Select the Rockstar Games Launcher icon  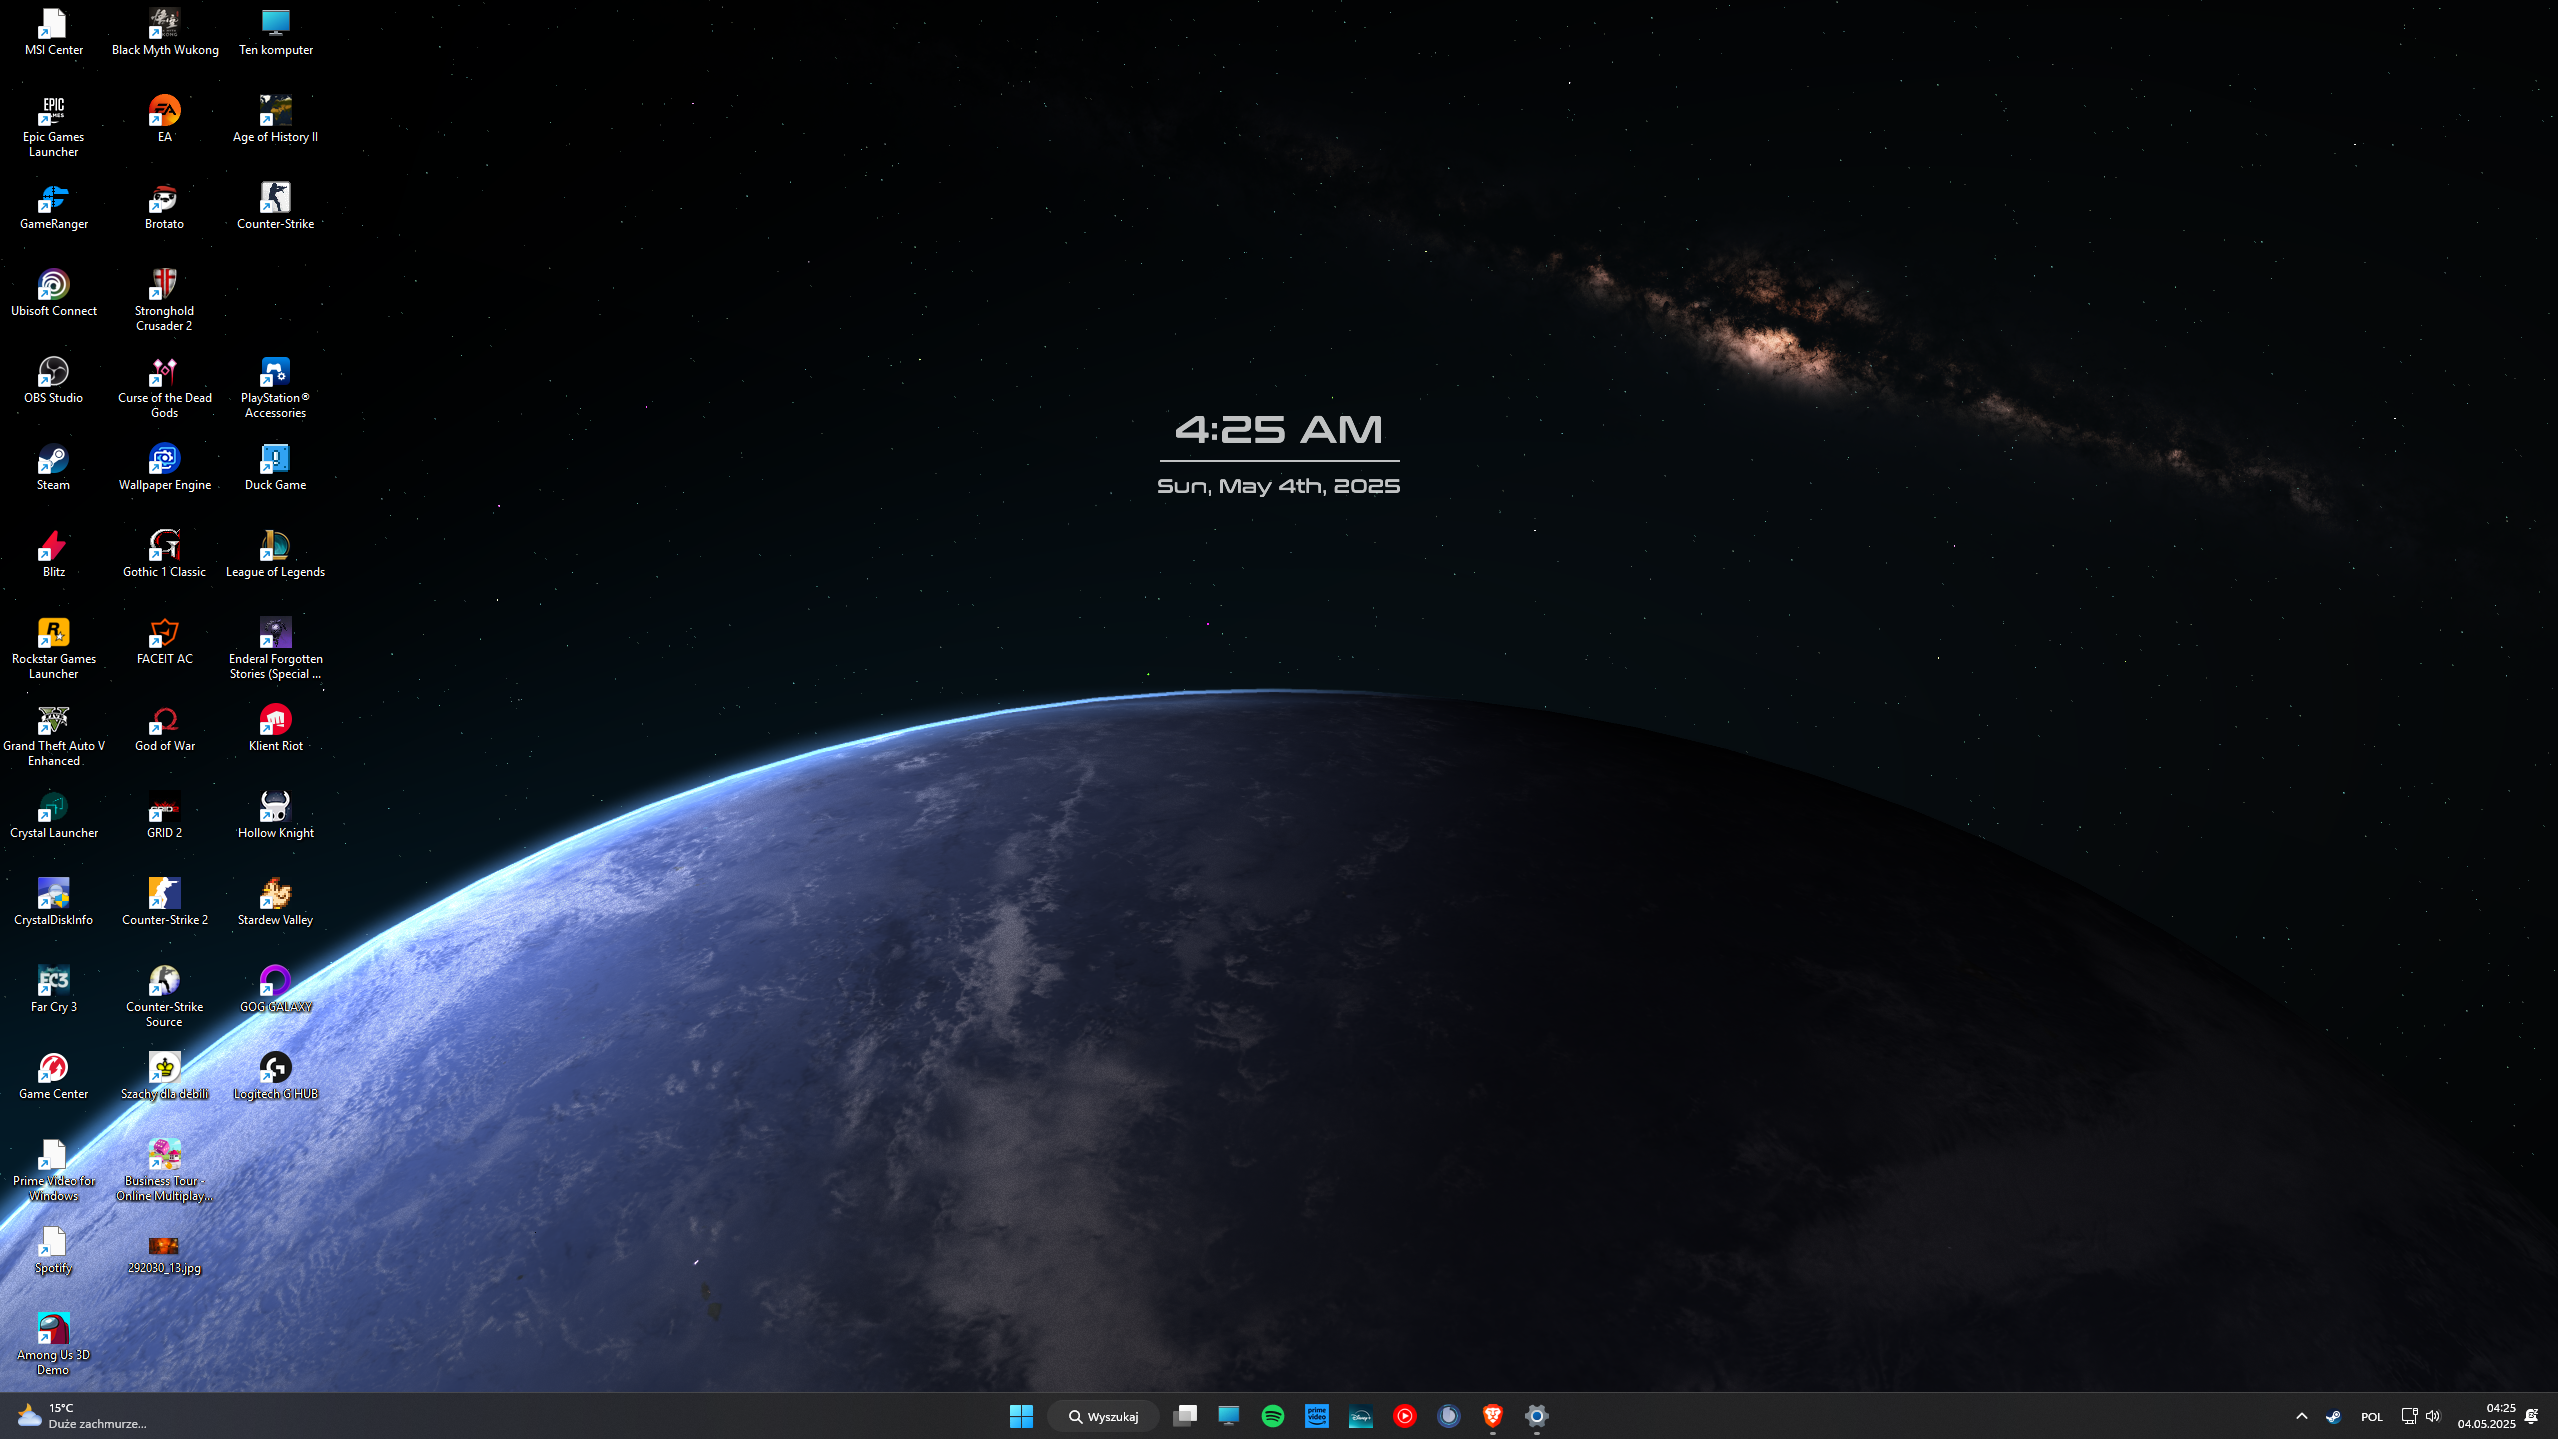pos(54,648)
